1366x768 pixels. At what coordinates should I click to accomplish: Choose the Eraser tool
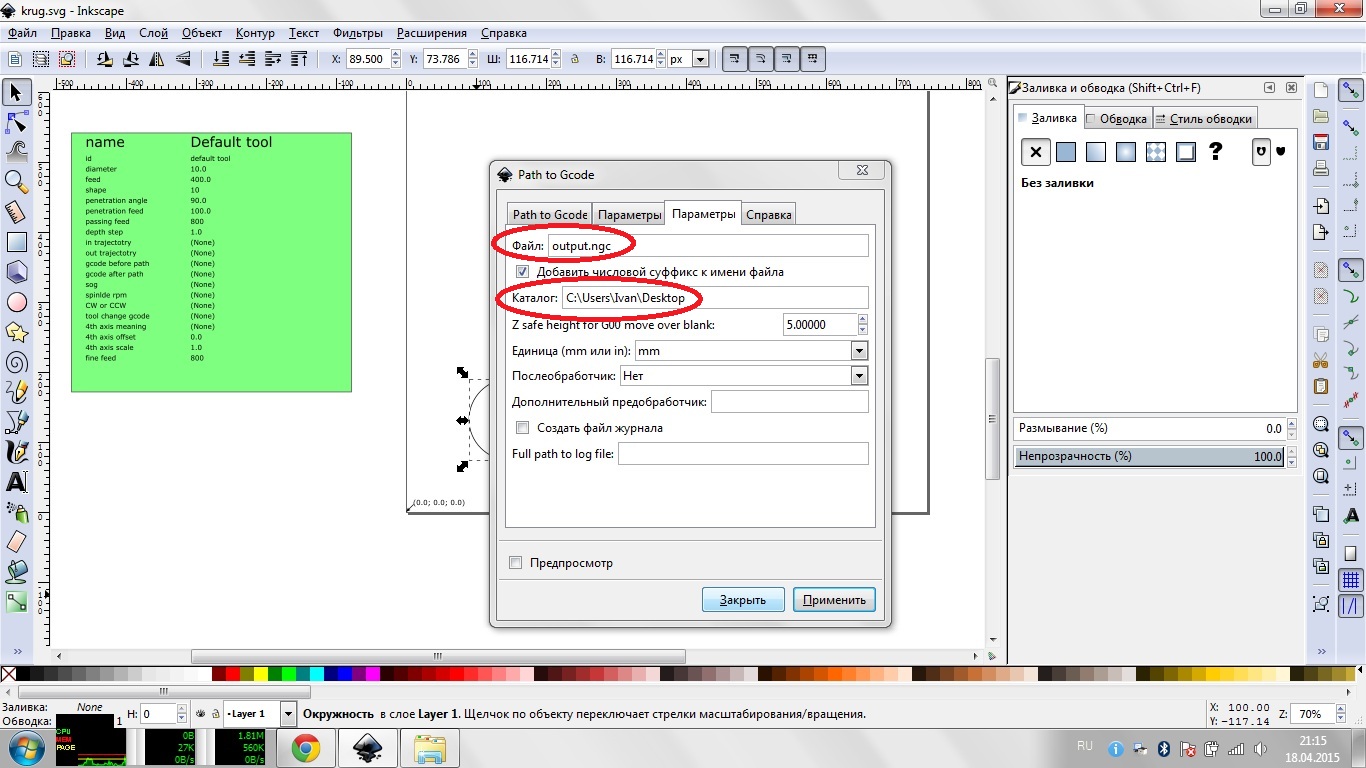tap(16, 541)
